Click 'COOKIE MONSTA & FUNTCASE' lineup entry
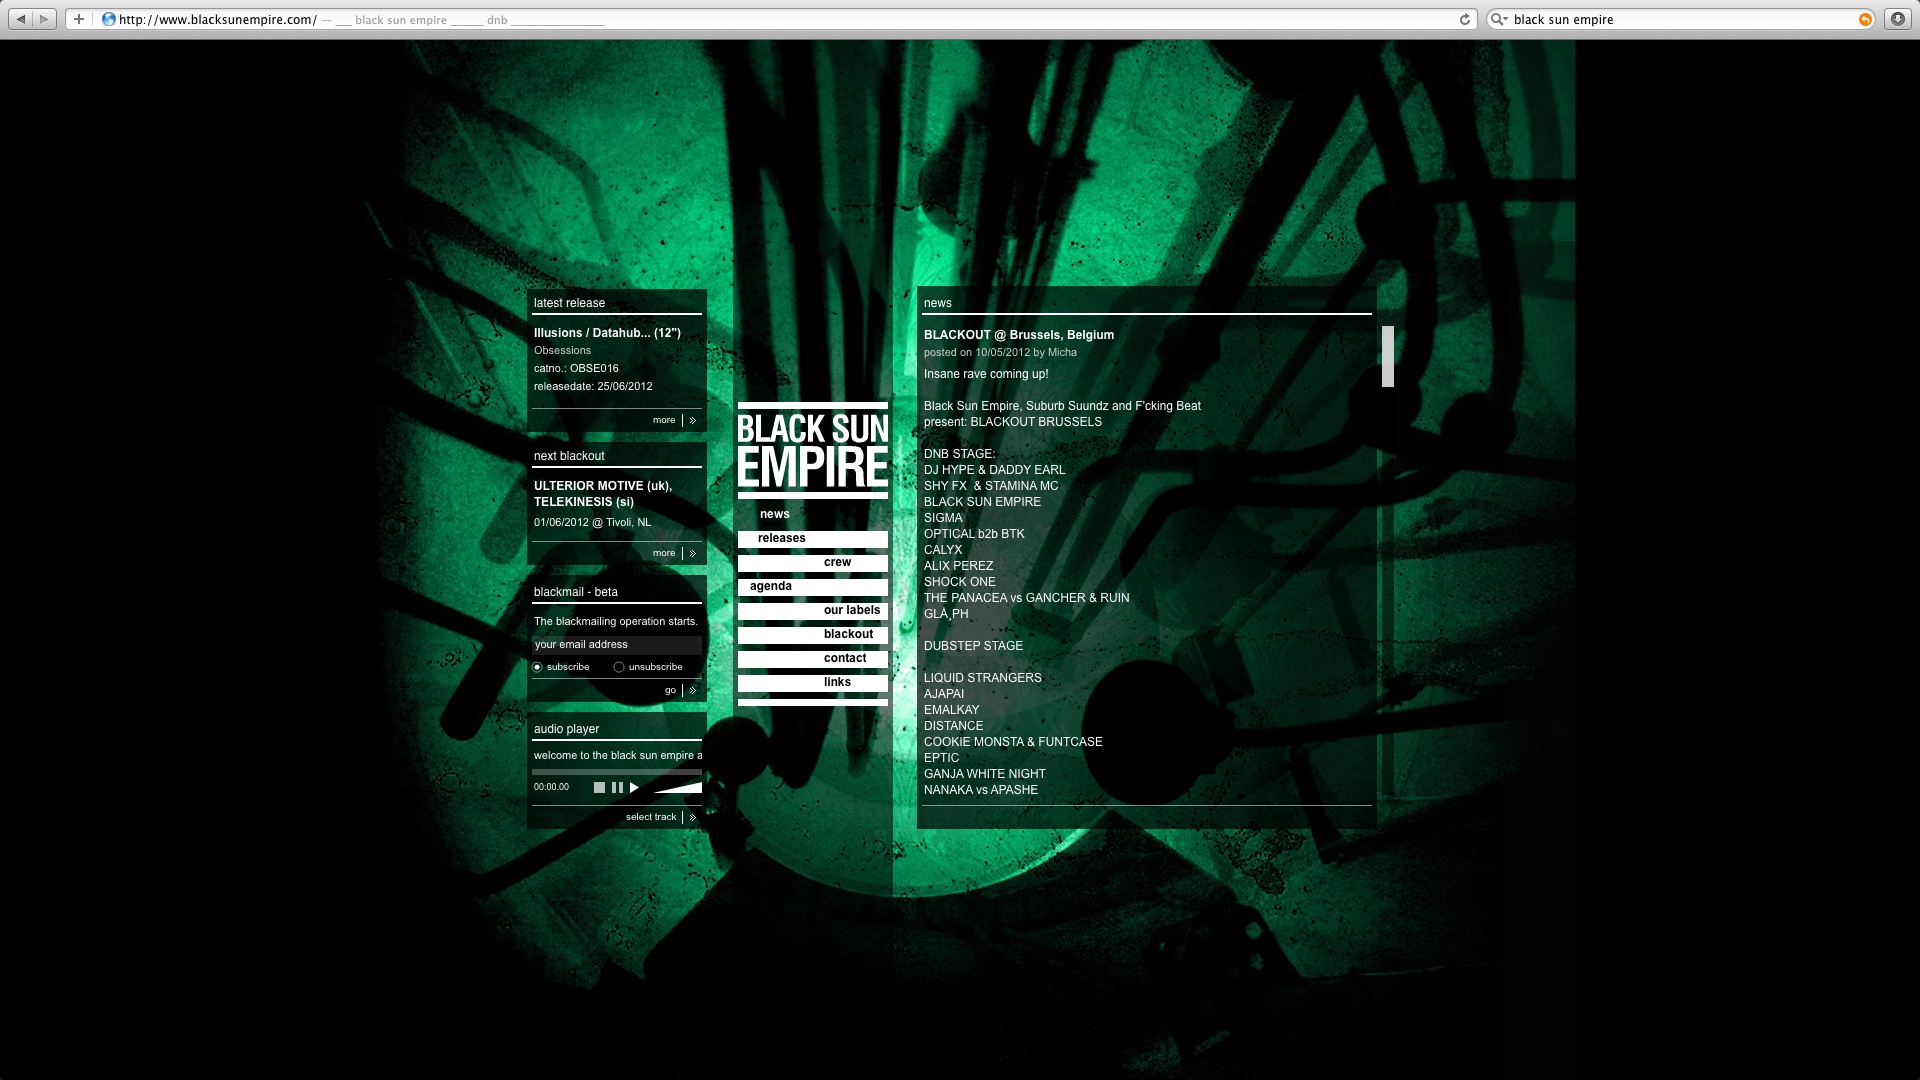Screen dimensions: 1920x1080 point(1013,742)
